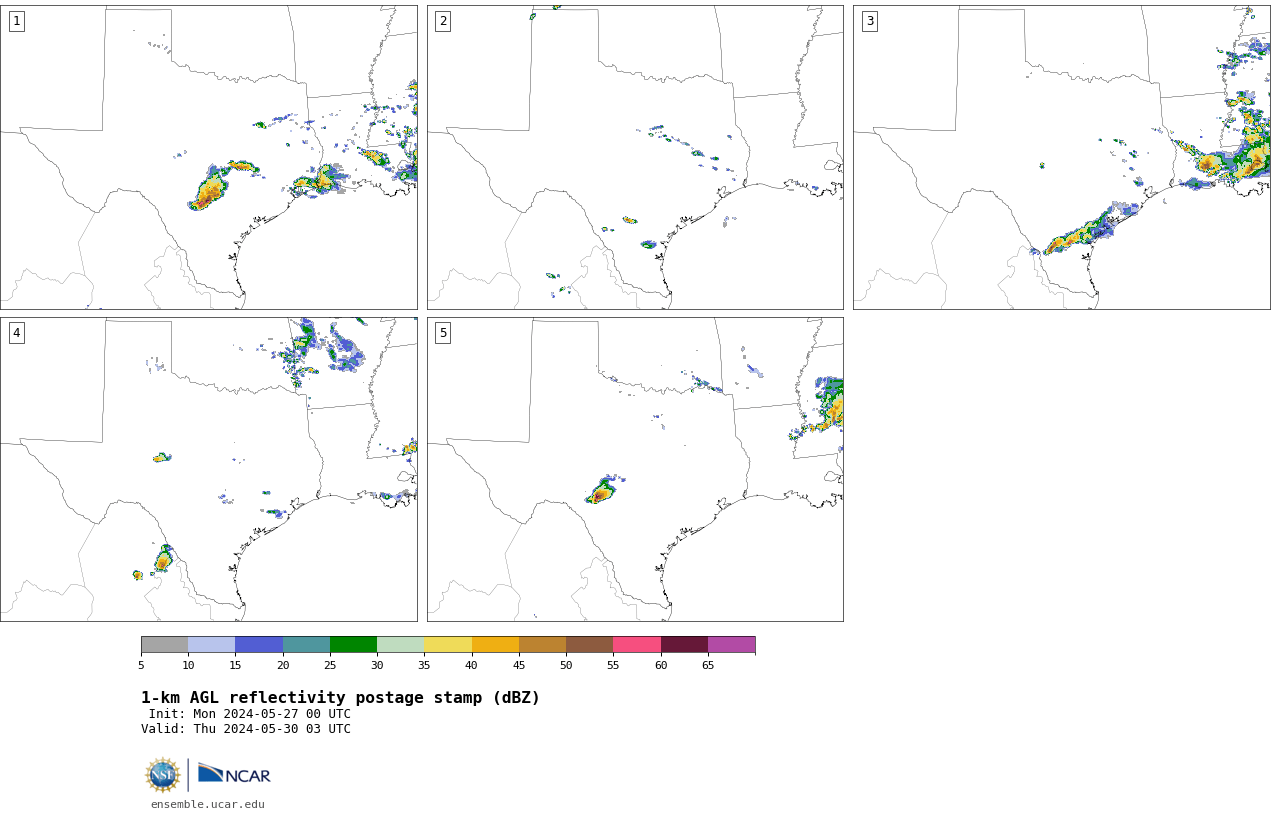Click the tan-brown 45-50 dBZ swatch

click(542, 644)
